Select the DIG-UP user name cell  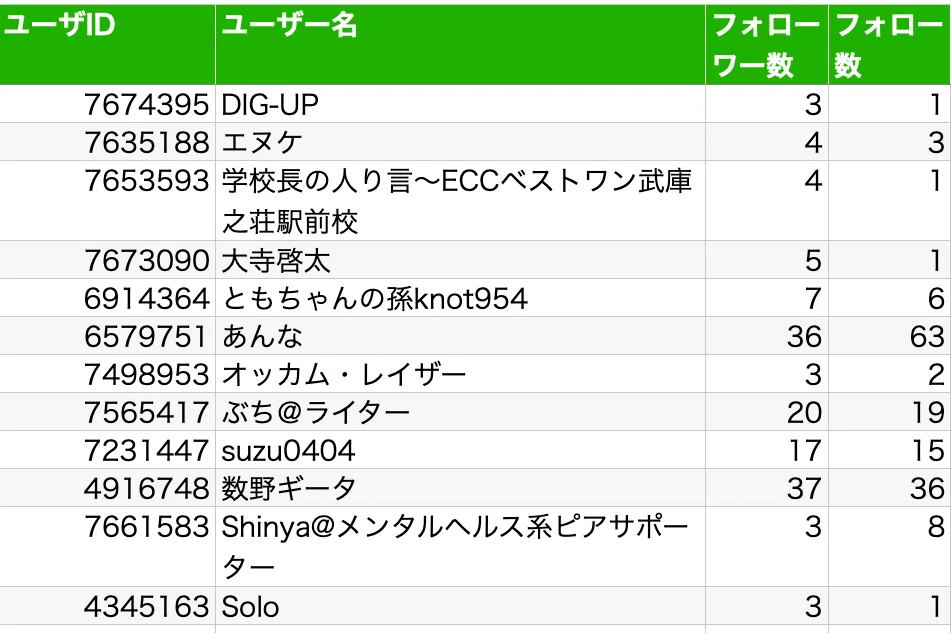[x=460, y=104]
